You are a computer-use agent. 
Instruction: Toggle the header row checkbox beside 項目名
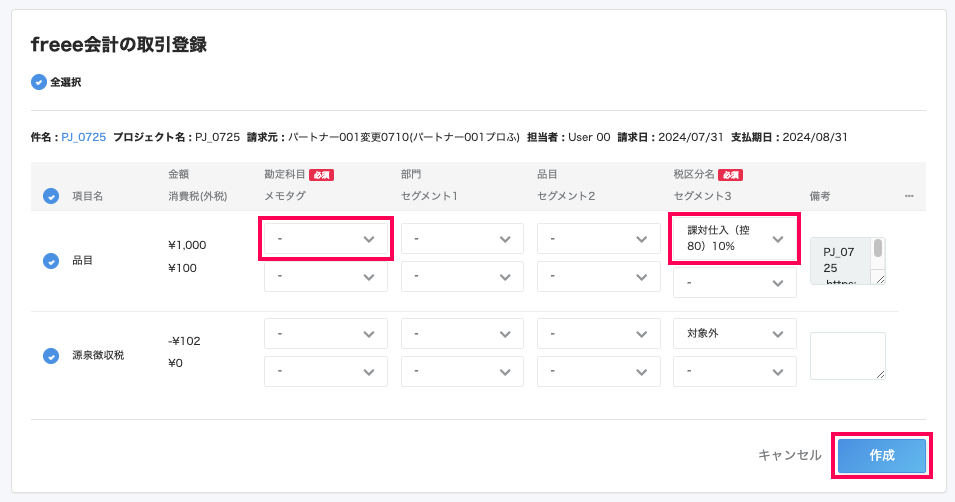click(x=51, y=196)
